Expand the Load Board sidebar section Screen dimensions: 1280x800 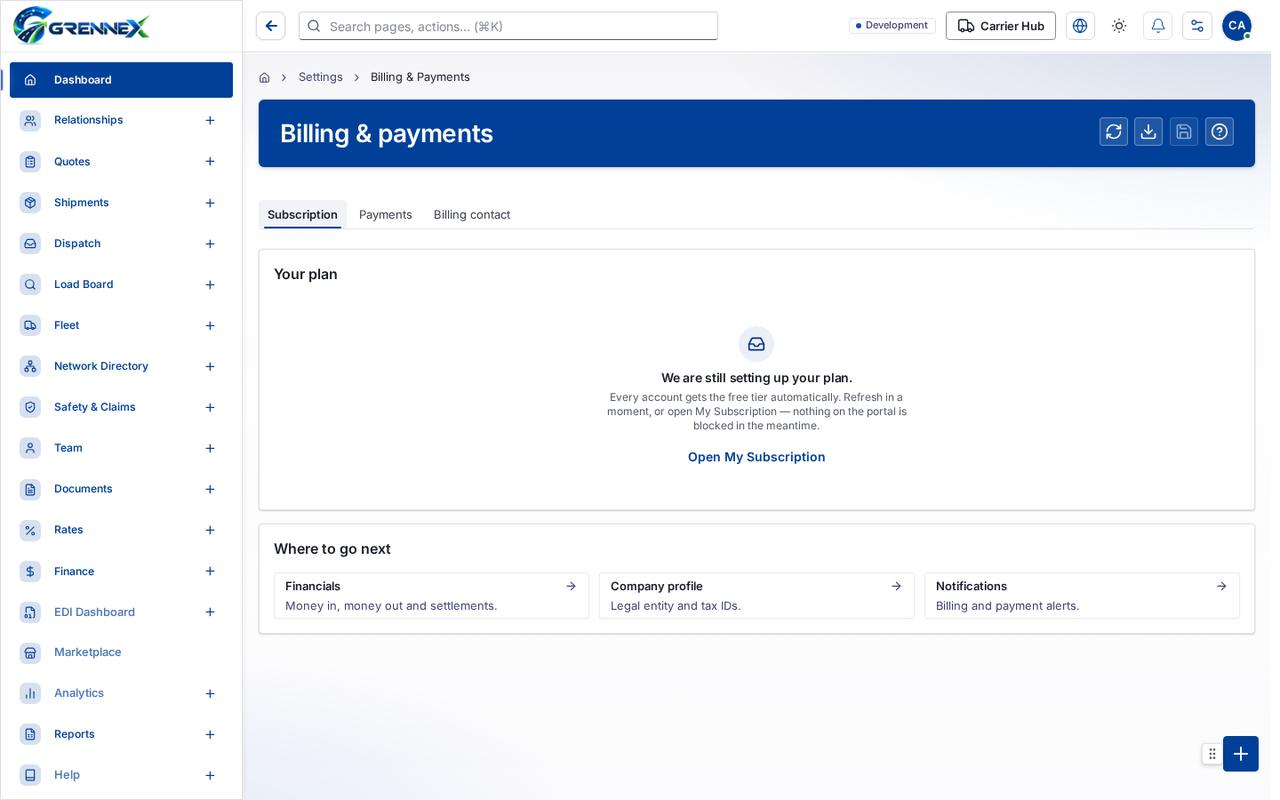click(x=210, y=285)
